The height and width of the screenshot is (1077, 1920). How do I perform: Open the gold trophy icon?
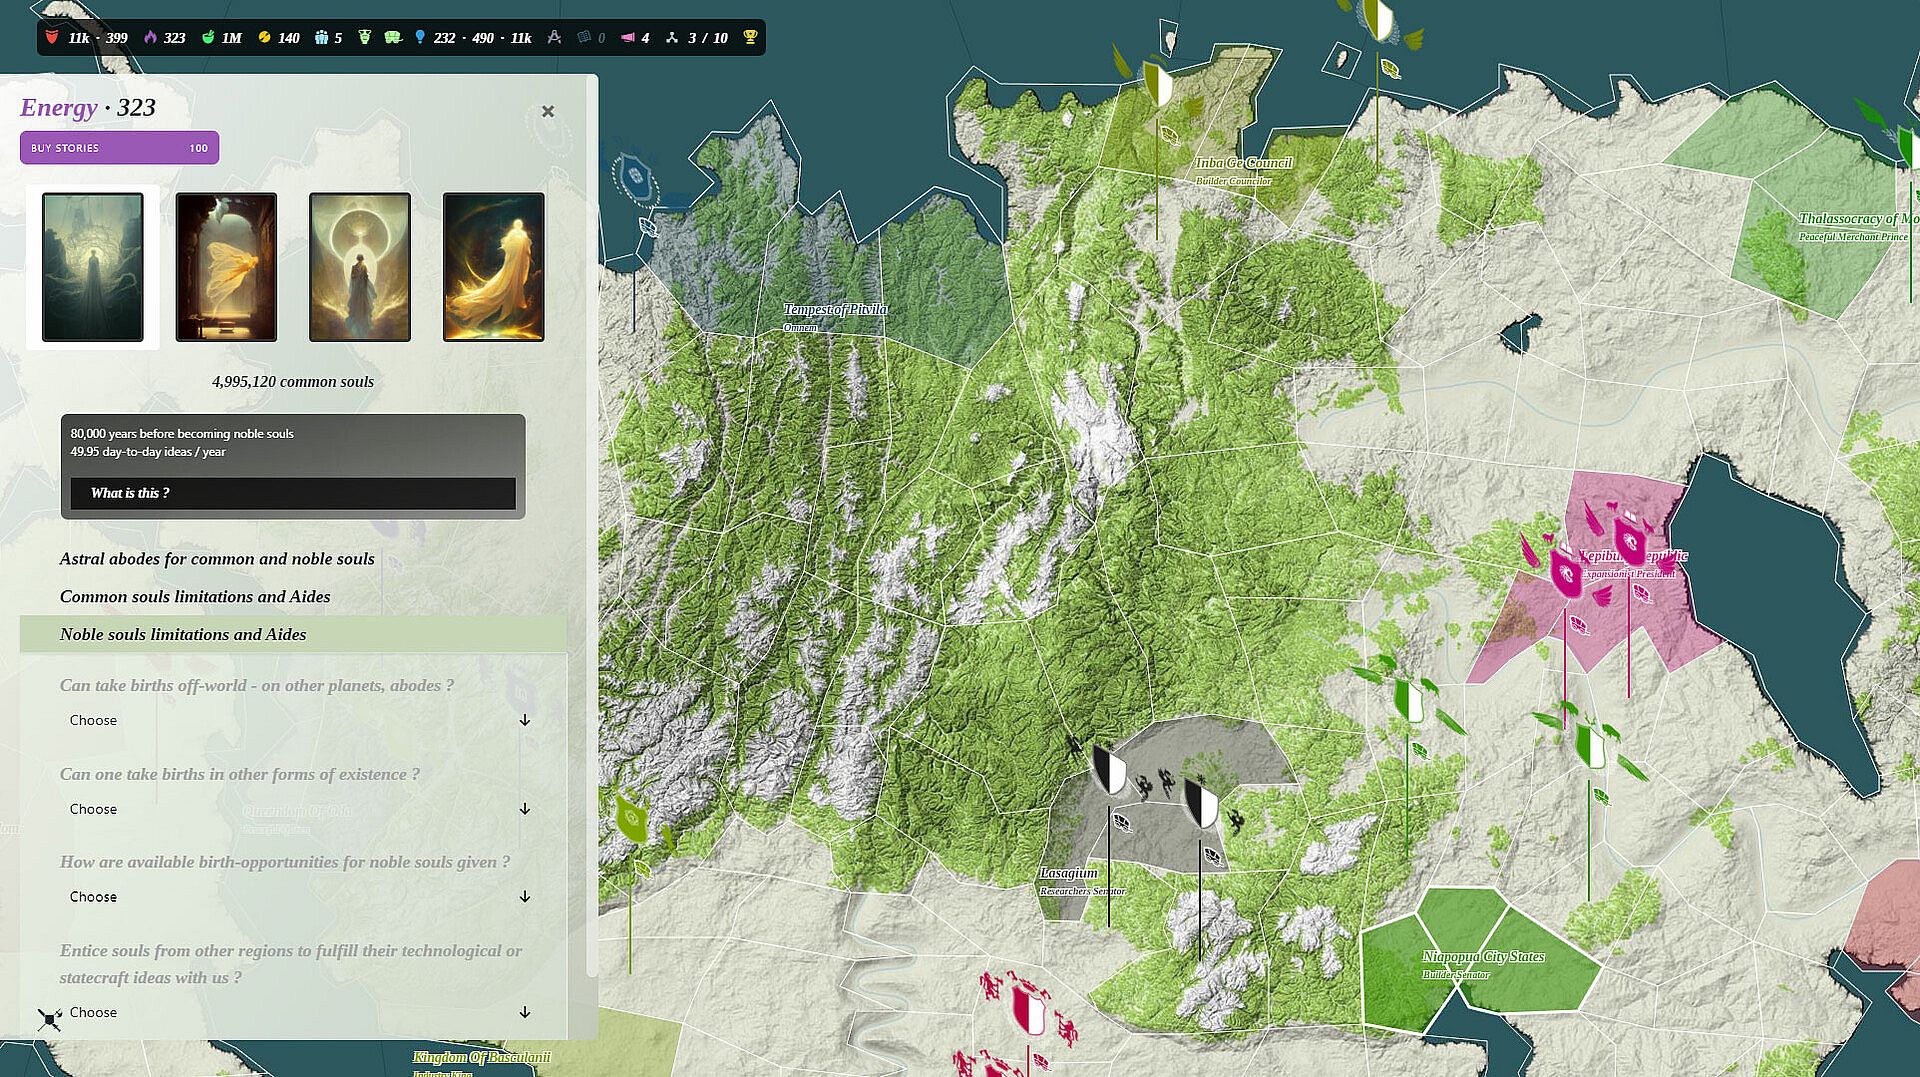pyautogui.click(x=750, y=38)
